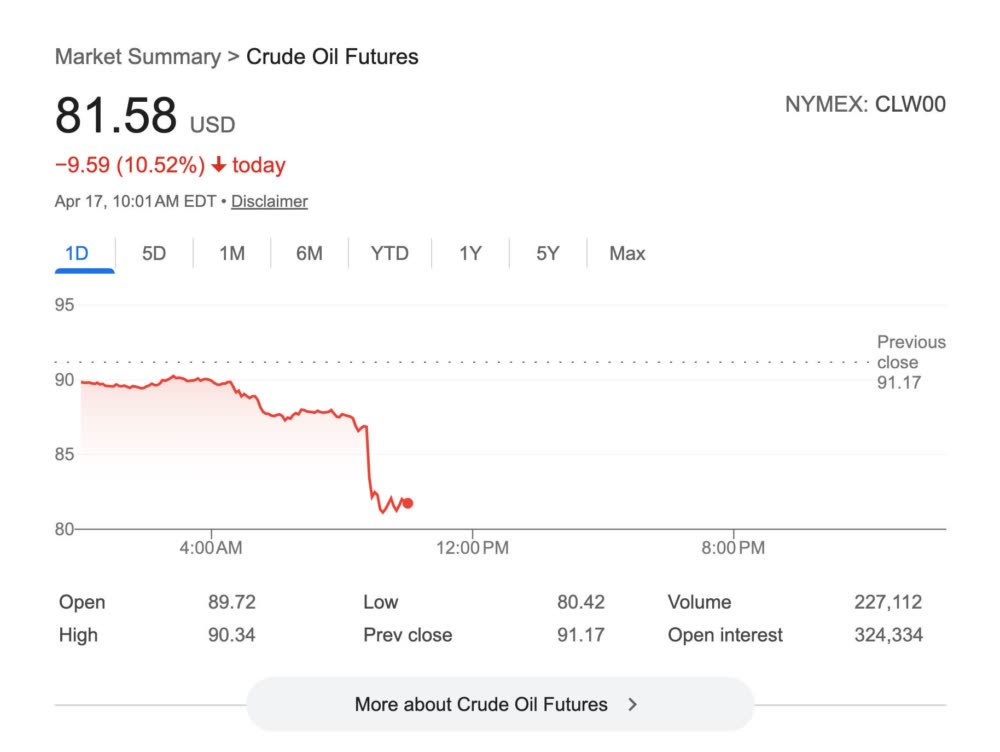Show the 1M chart range
This screenshot has width=1000, height=752.
[232, 254]
